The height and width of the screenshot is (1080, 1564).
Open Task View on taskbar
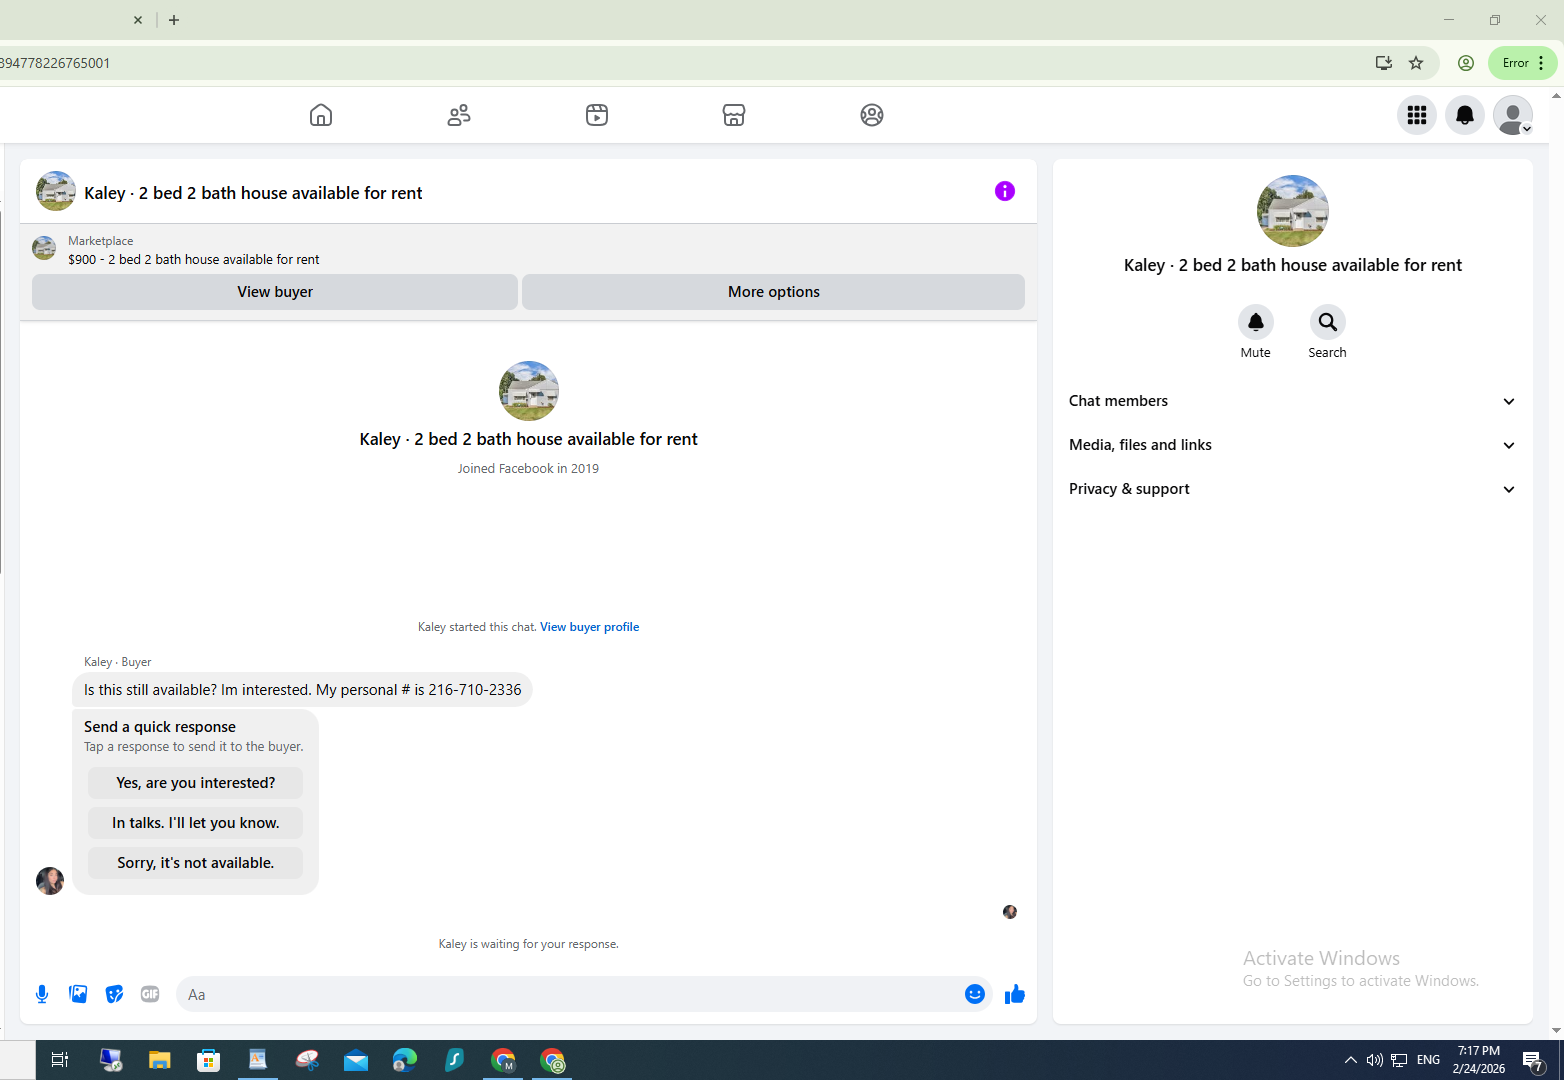coord(60,1060)
